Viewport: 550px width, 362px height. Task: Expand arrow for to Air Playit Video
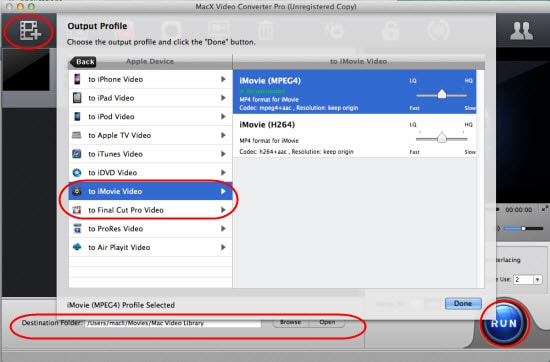(x=223, y=247)
